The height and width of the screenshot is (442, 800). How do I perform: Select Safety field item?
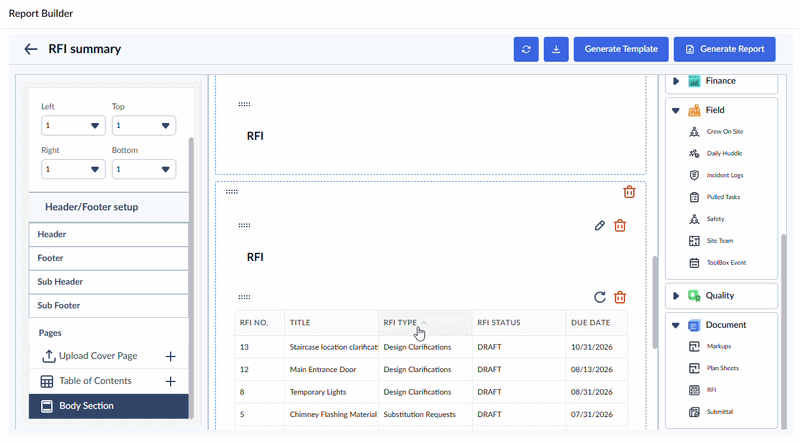point(707,219)
